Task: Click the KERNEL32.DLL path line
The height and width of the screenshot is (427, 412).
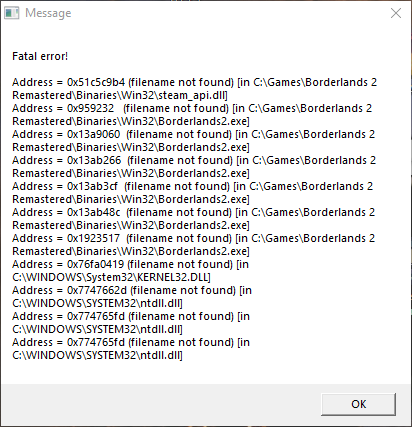Action: 111,277
